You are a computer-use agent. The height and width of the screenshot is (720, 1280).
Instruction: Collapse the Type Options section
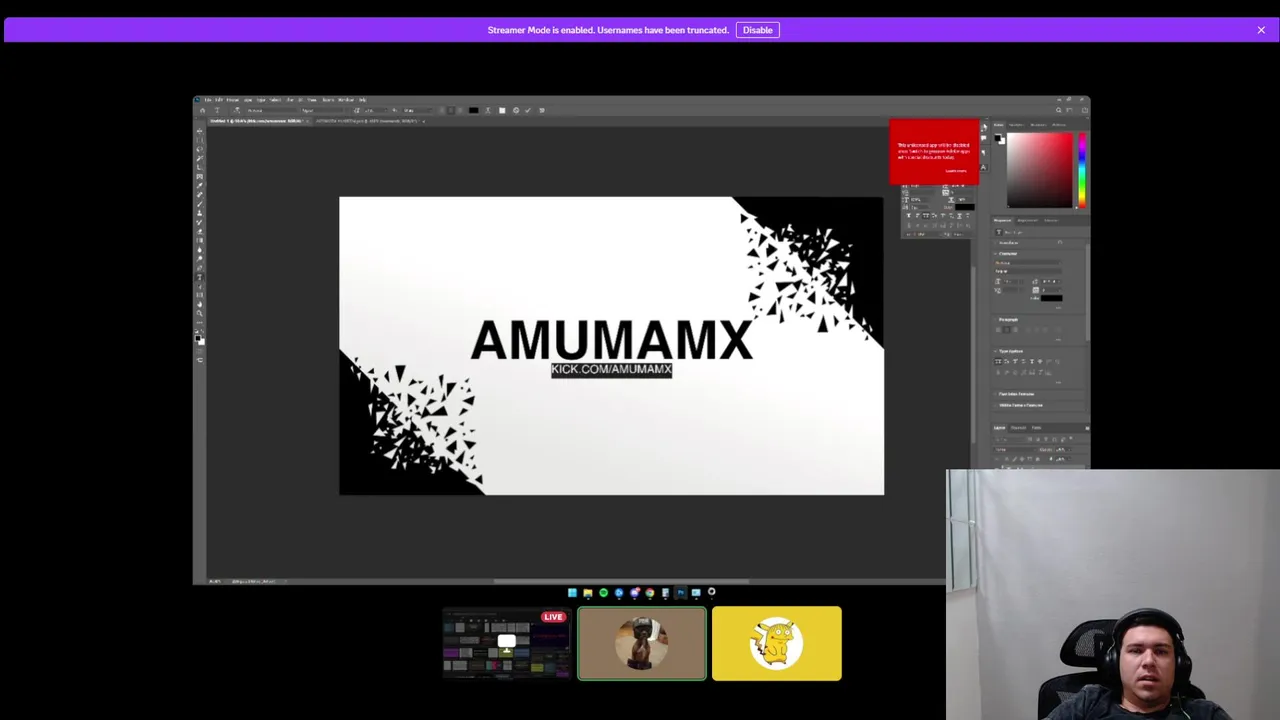pos(995,351)
